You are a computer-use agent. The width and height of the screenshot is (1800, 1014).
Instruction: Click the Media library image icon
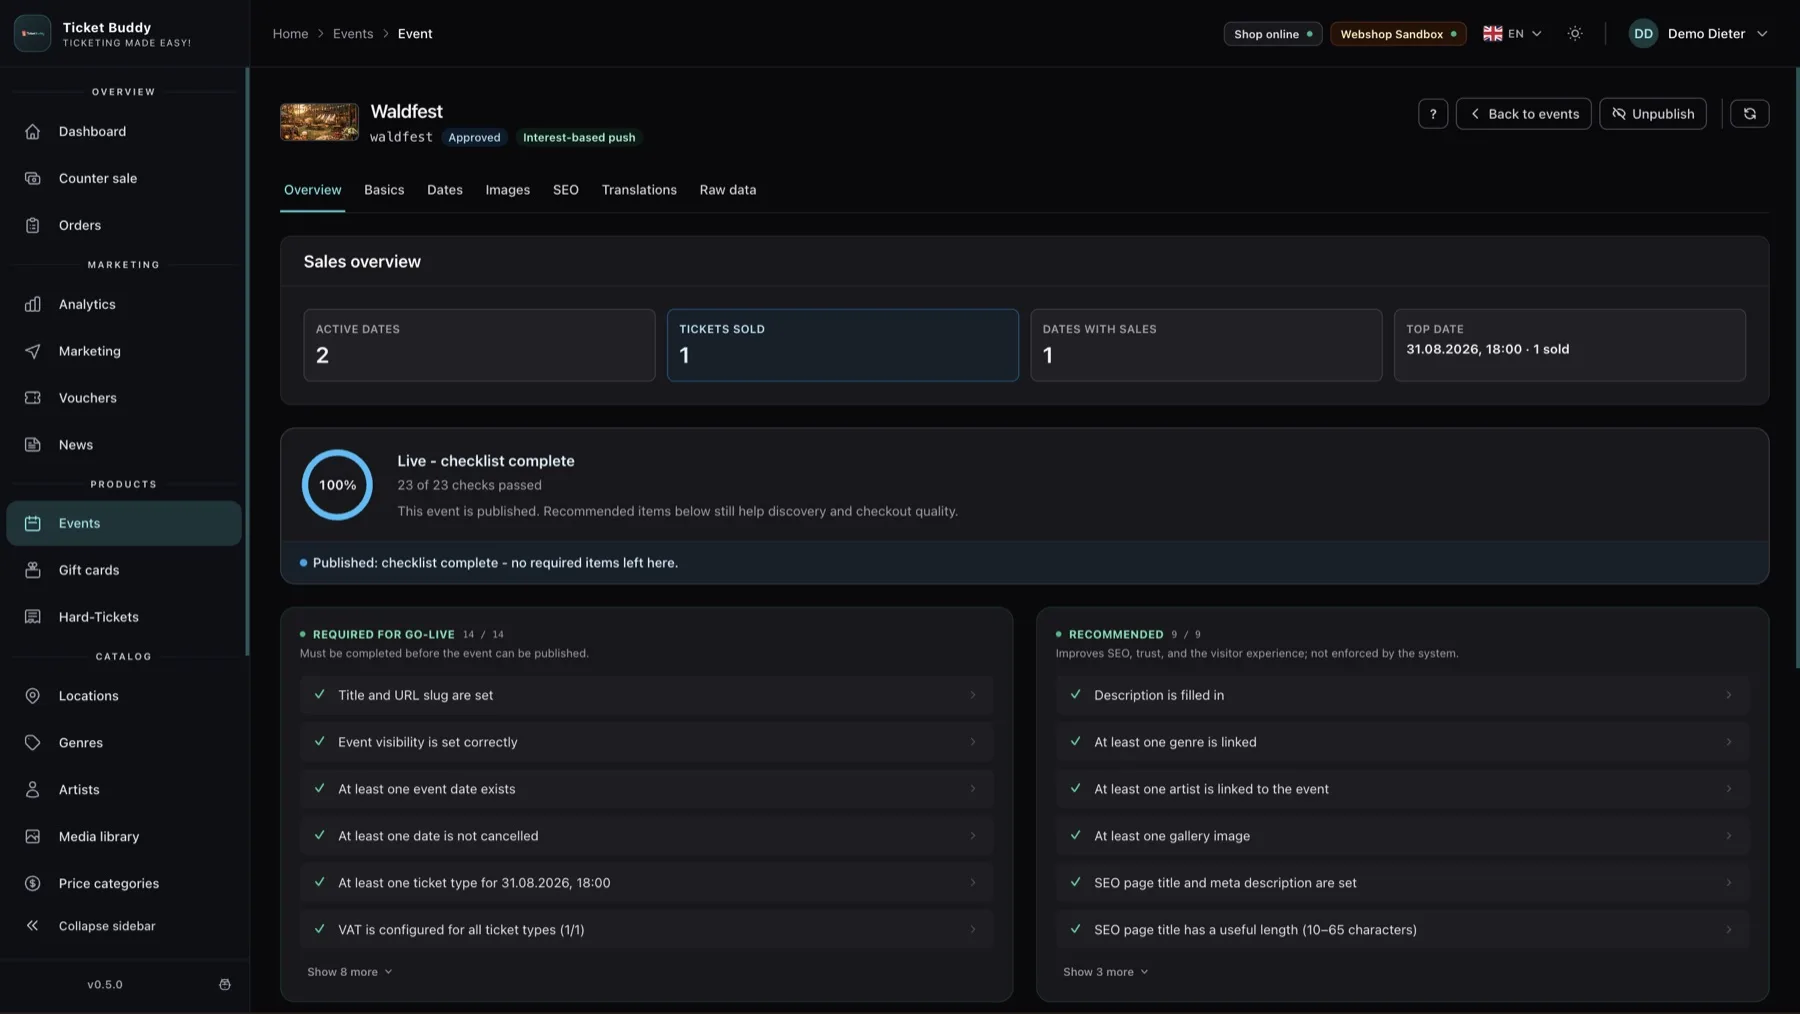32,837
